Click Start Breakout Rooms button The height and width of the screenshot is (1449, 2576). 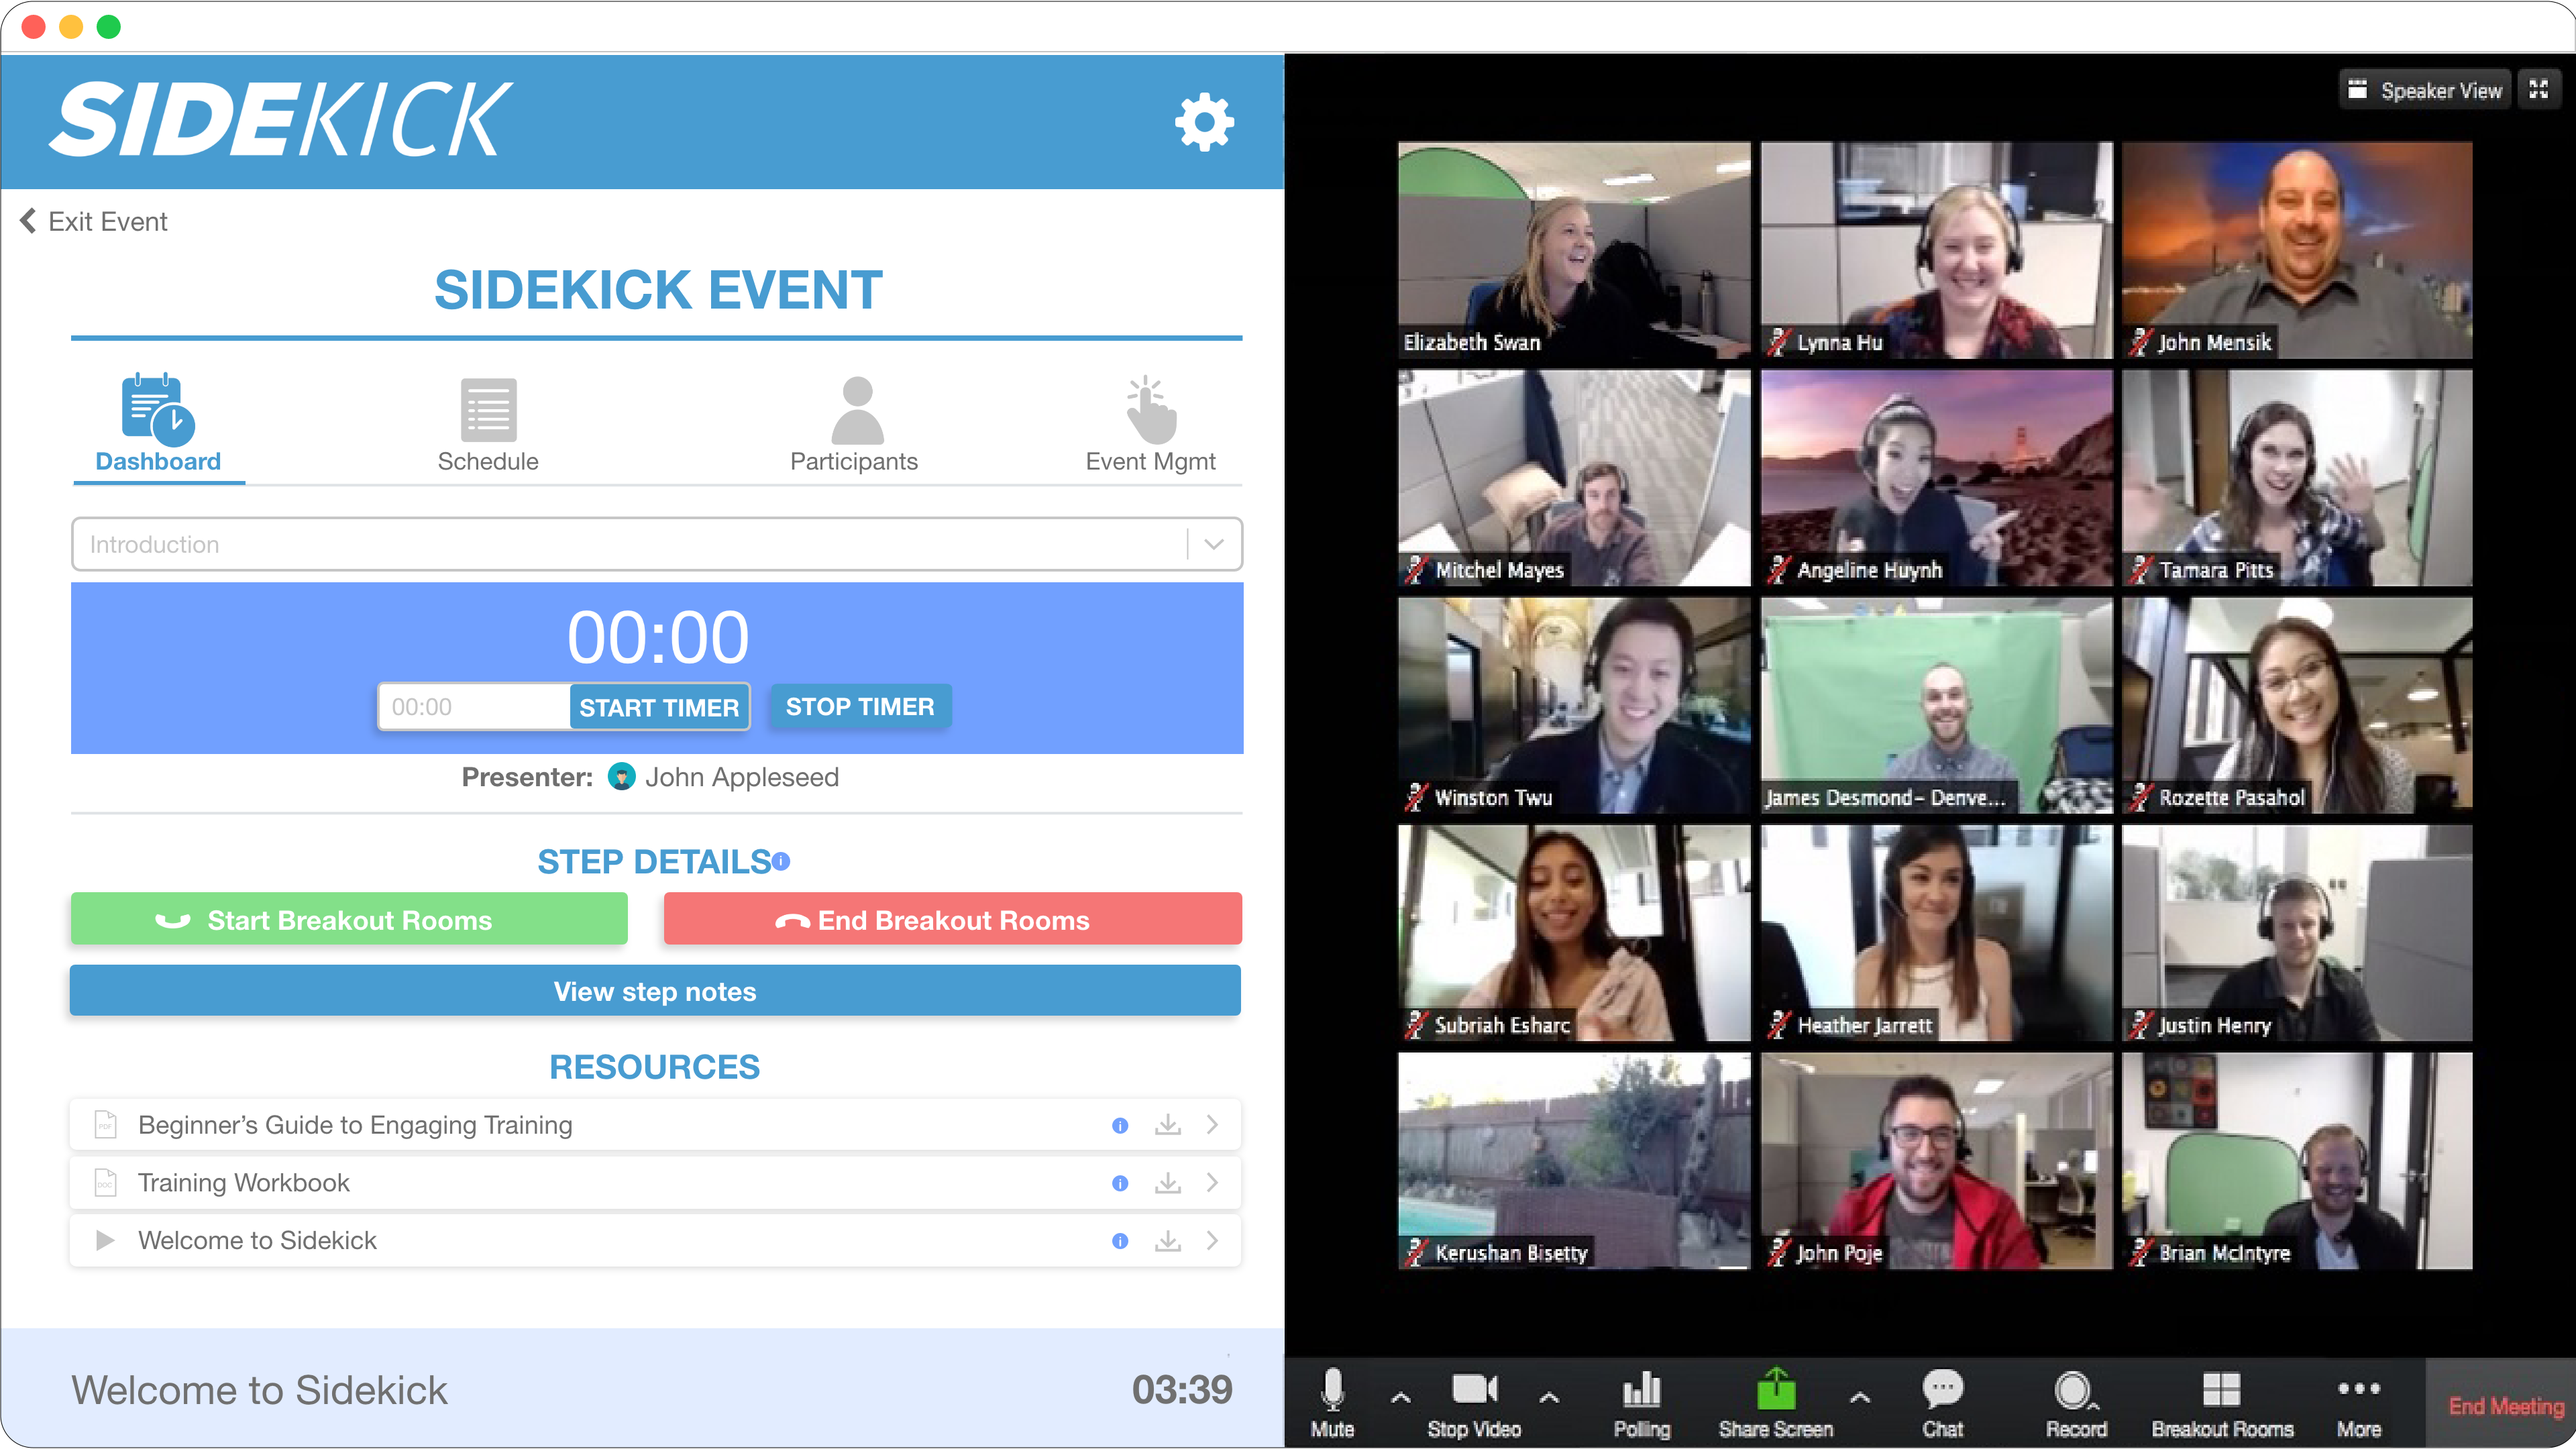tap(349, 918)
